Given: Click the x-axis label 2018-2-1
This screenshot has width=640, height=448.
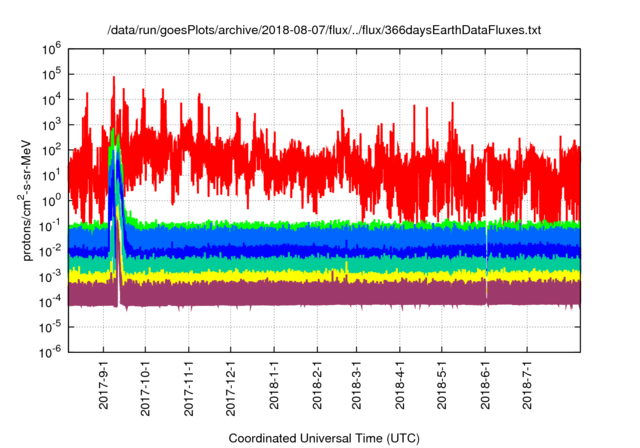Looking at the screenshot, I should pos(317,385).
